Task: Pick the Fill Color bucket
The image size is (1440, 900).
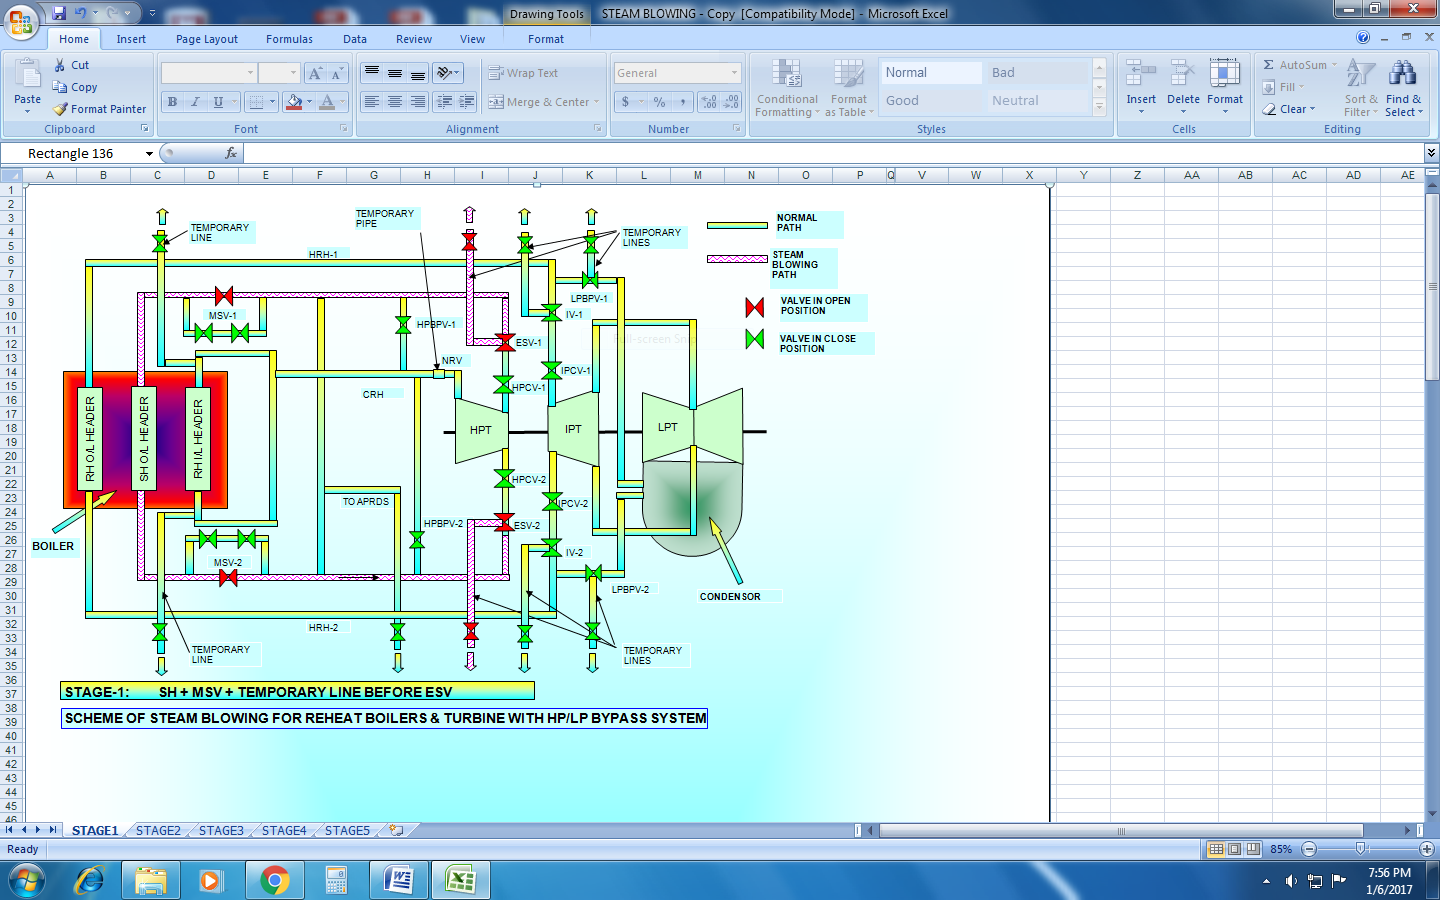Action: (294, 102)
